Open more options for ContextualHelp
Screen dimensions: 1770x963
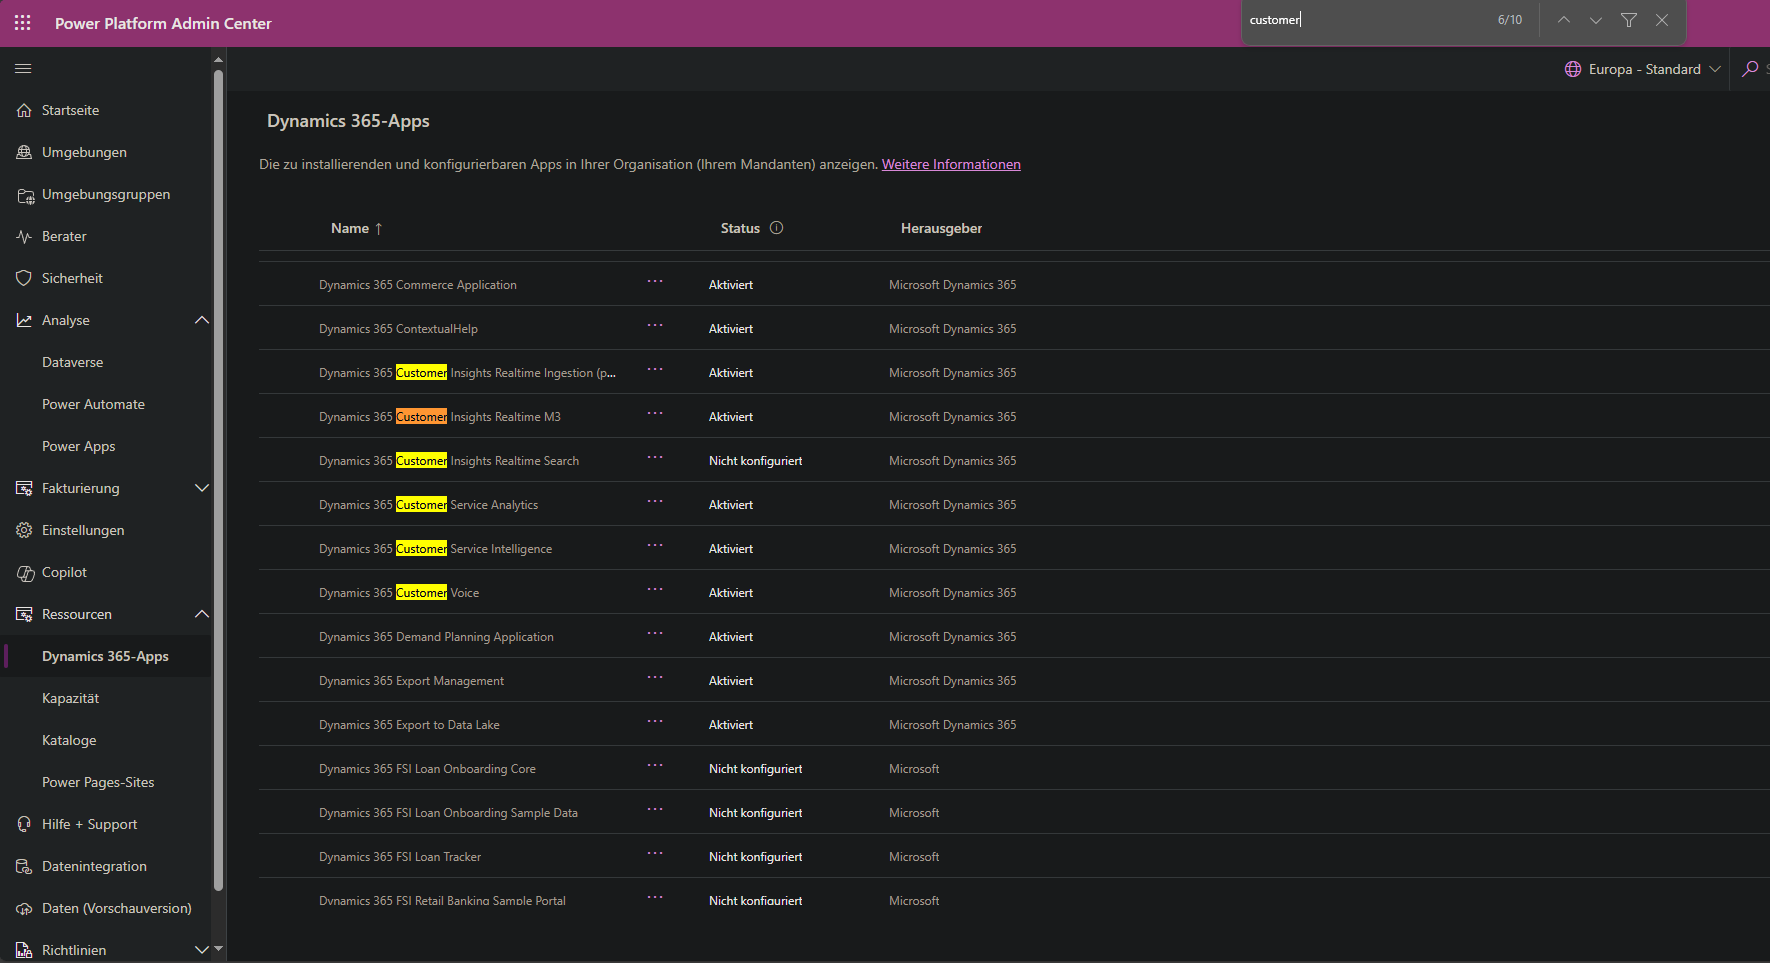pos(655,325)
